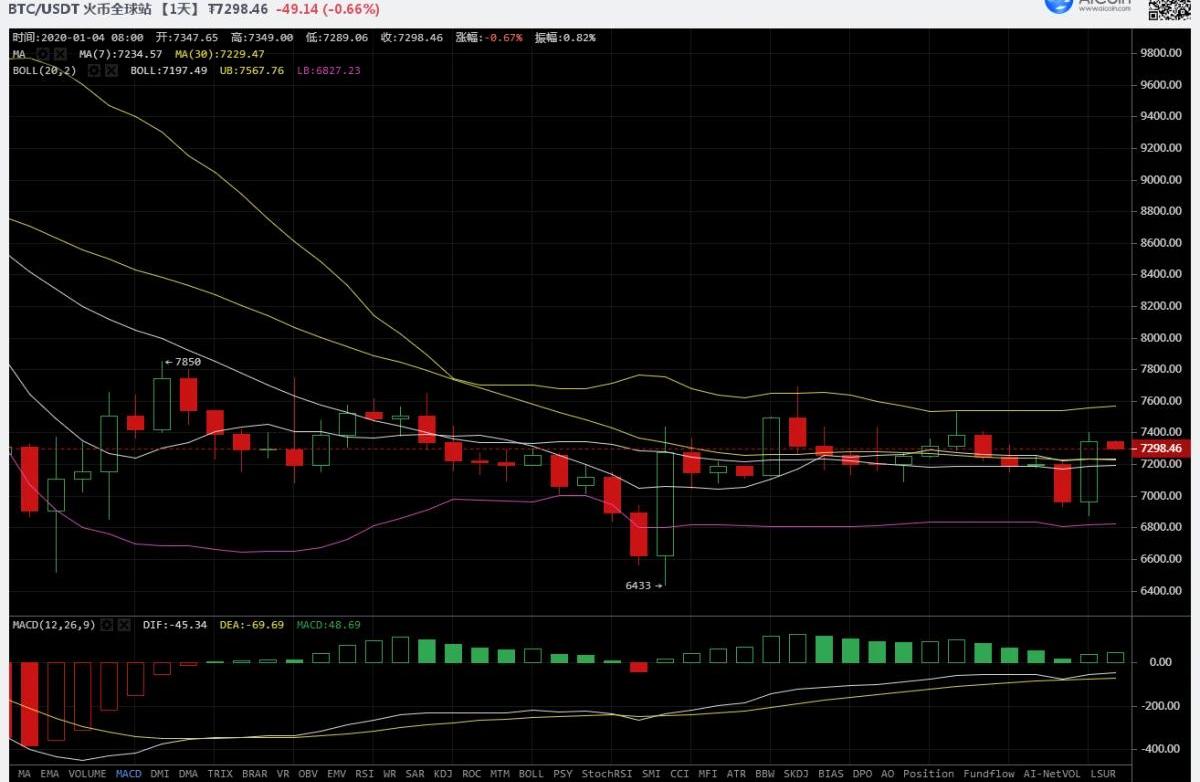Open the Fundflow indicator tab
This screenshot has height=782, width=1200.
(988, 773)
